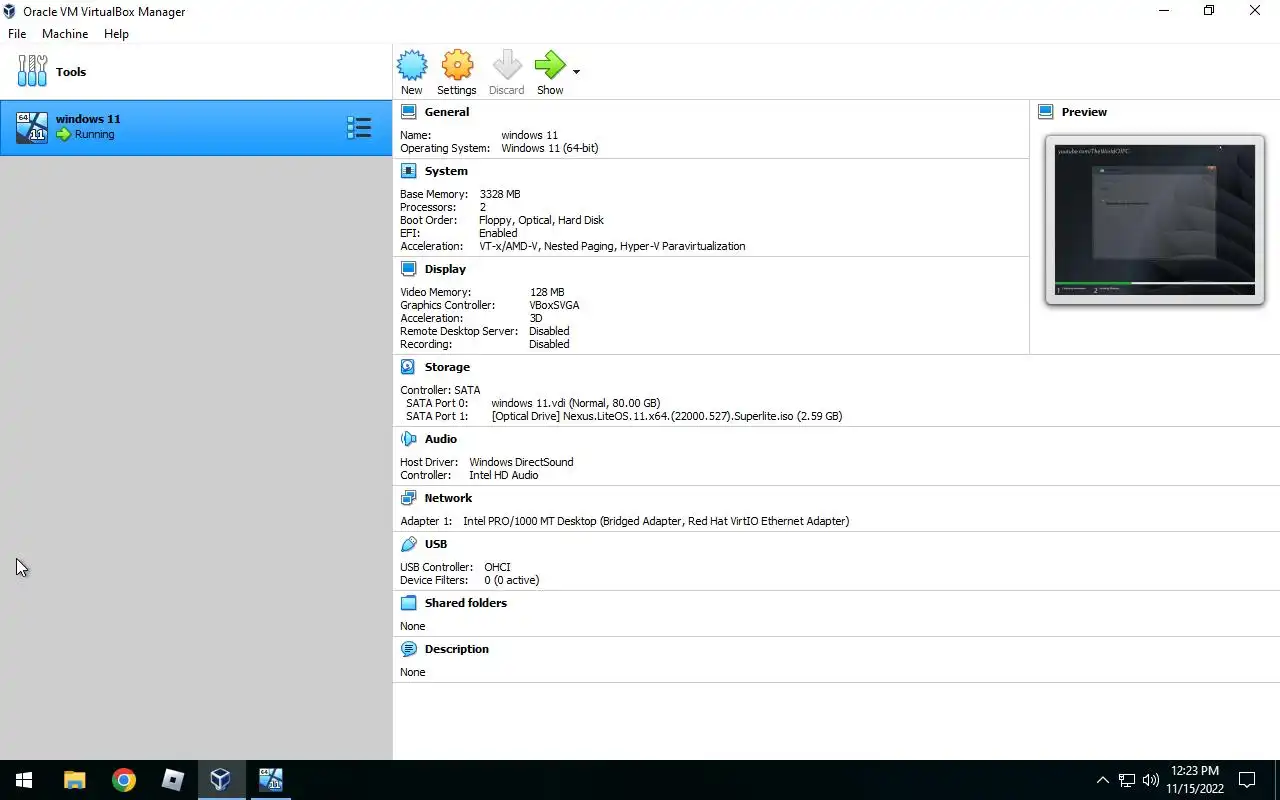Click the Boot Order Floppy, Optical, Hard Disk value
Viewport: 1280px width, 800px height.
tap(541, 220)
